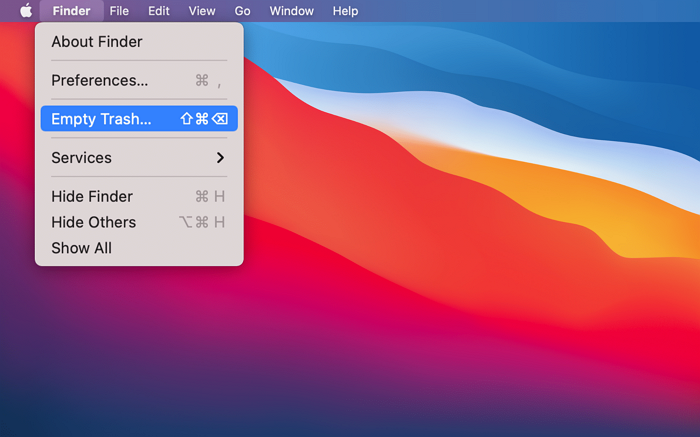Open the Window menu
700x437 pixels.
click(x=291, y=11)
